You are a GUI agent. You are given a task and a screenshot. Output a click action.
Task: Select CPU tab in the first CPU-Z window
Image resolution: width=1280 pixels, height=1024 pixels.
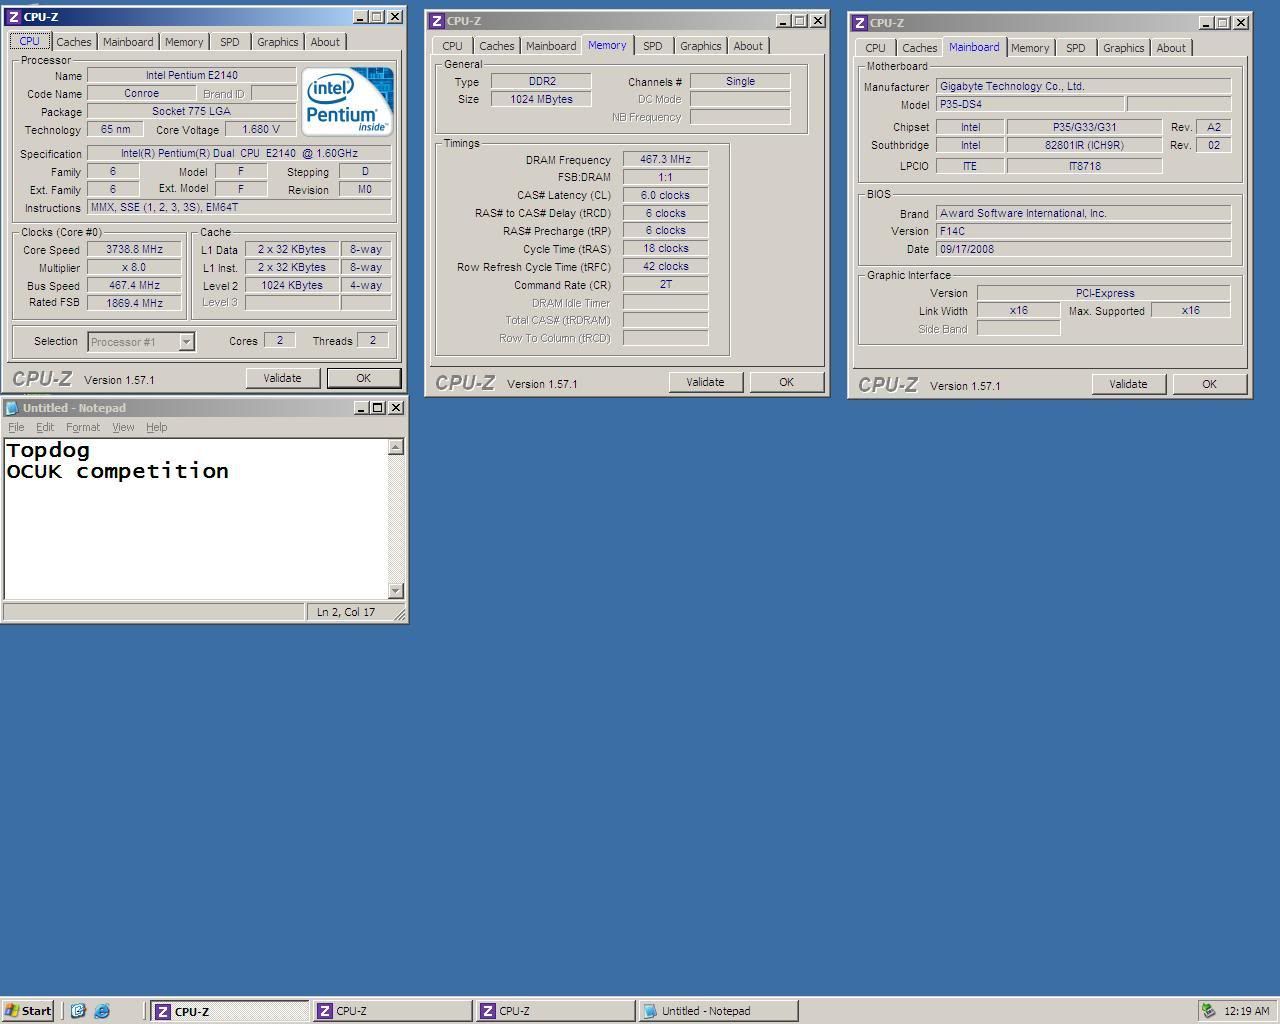tap(29, 41)
